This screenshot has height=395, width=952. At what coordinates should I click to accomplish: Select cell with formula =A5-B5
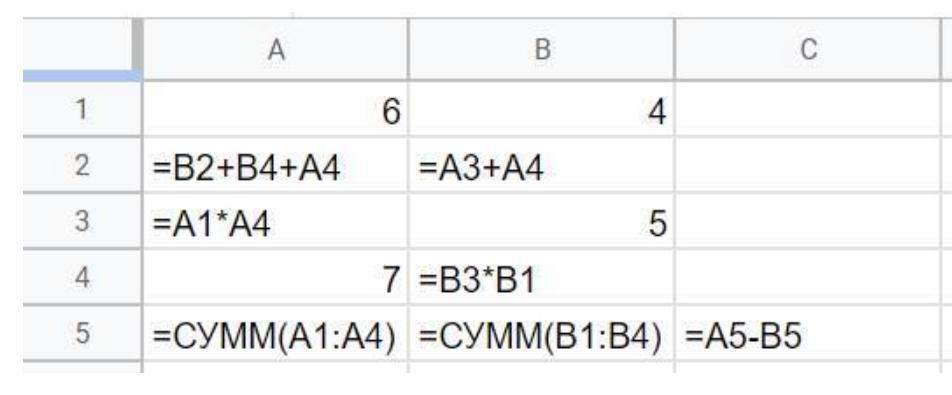click(808, 333)
